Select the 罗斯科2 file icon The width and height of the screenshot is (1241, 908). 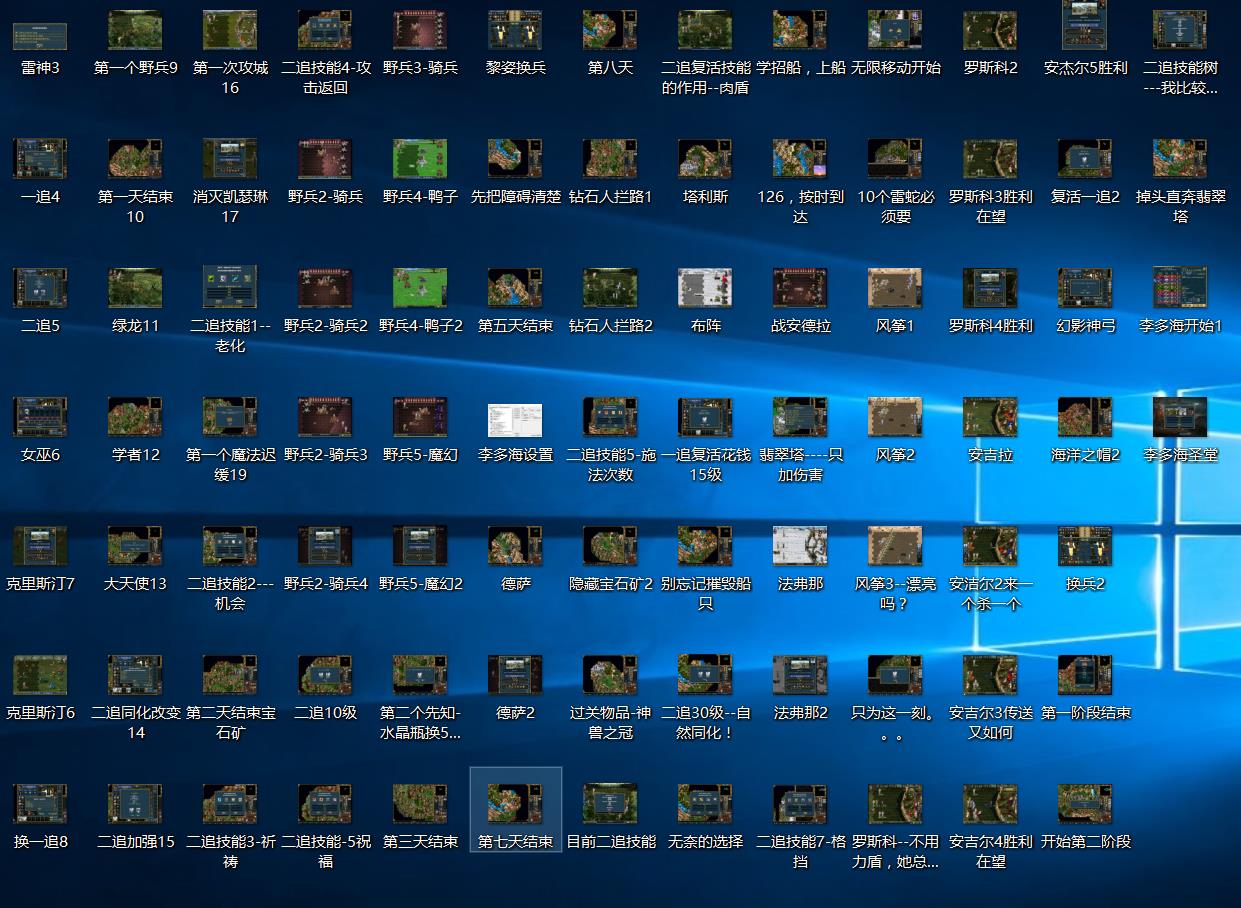pyautogui.click(x=990, y=32)
